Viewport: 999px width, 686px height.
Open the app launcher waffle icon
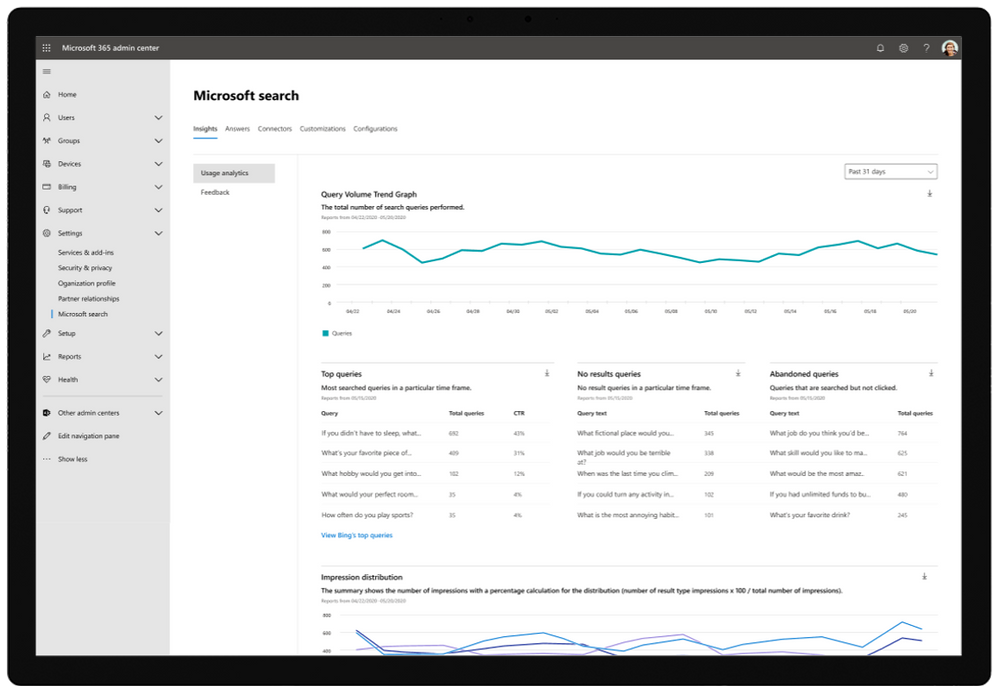pos(47,48)
